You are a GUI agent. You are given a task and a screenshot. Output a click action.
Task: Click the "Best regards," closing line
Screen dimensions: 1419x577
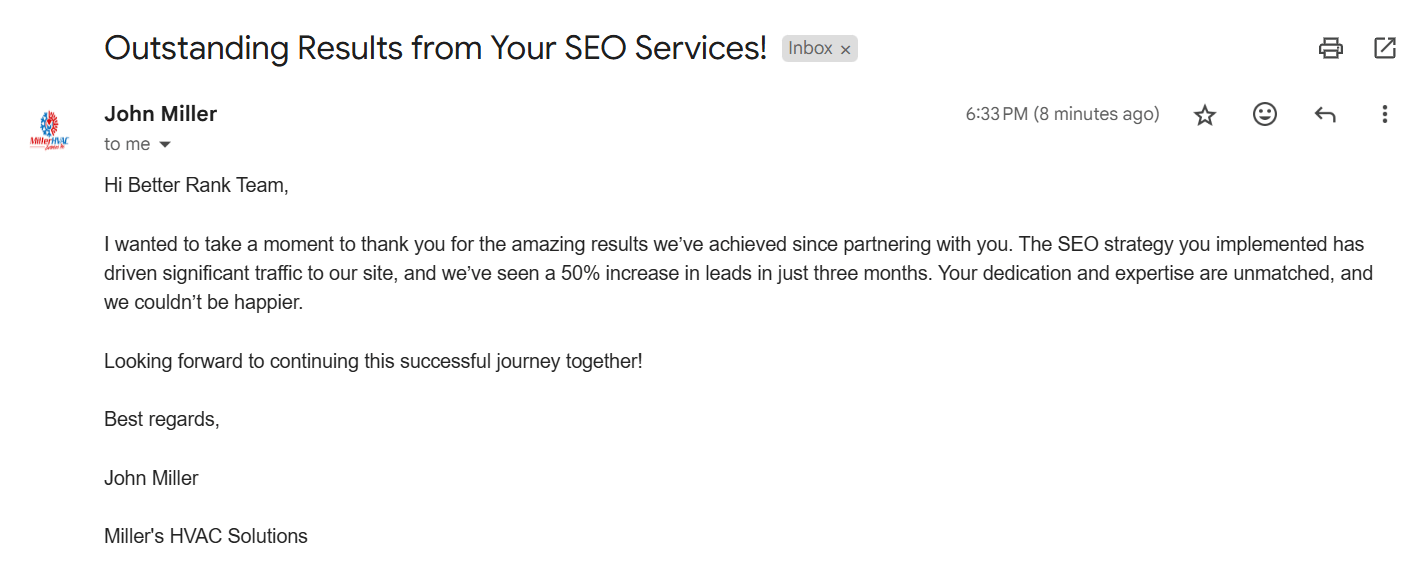point(161,419)
